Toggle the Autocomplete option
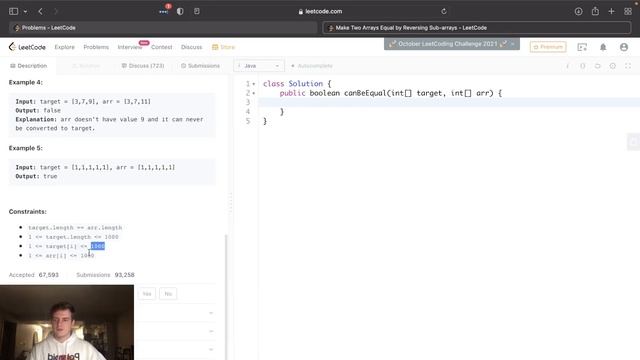This screenshot has width=640, height=360. (312, 66)
